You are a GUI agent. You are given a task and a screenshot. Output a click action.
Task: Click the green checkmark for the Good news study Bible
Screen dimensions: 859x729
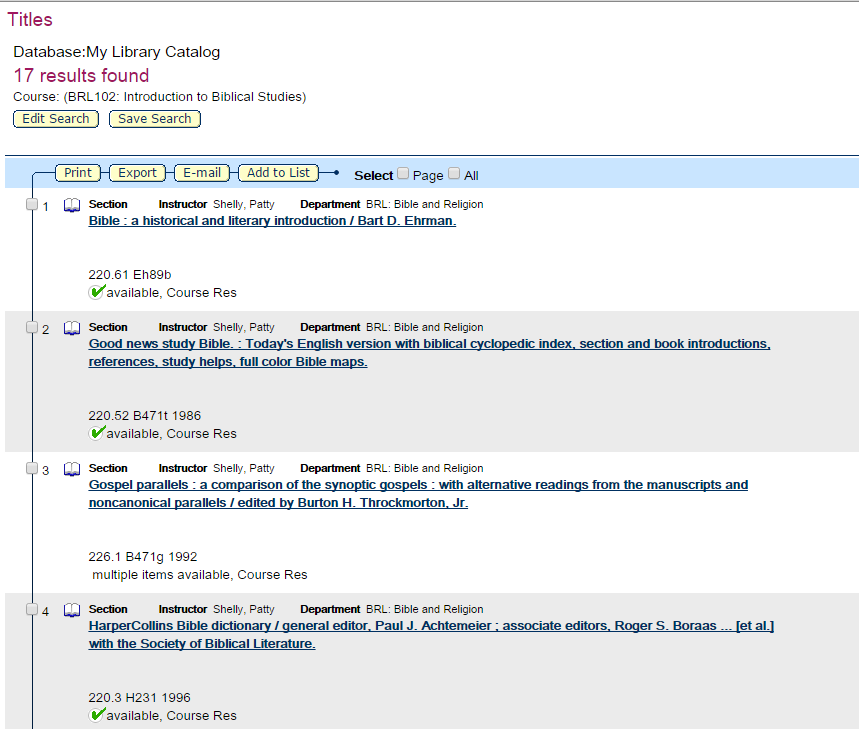[97, 433]
